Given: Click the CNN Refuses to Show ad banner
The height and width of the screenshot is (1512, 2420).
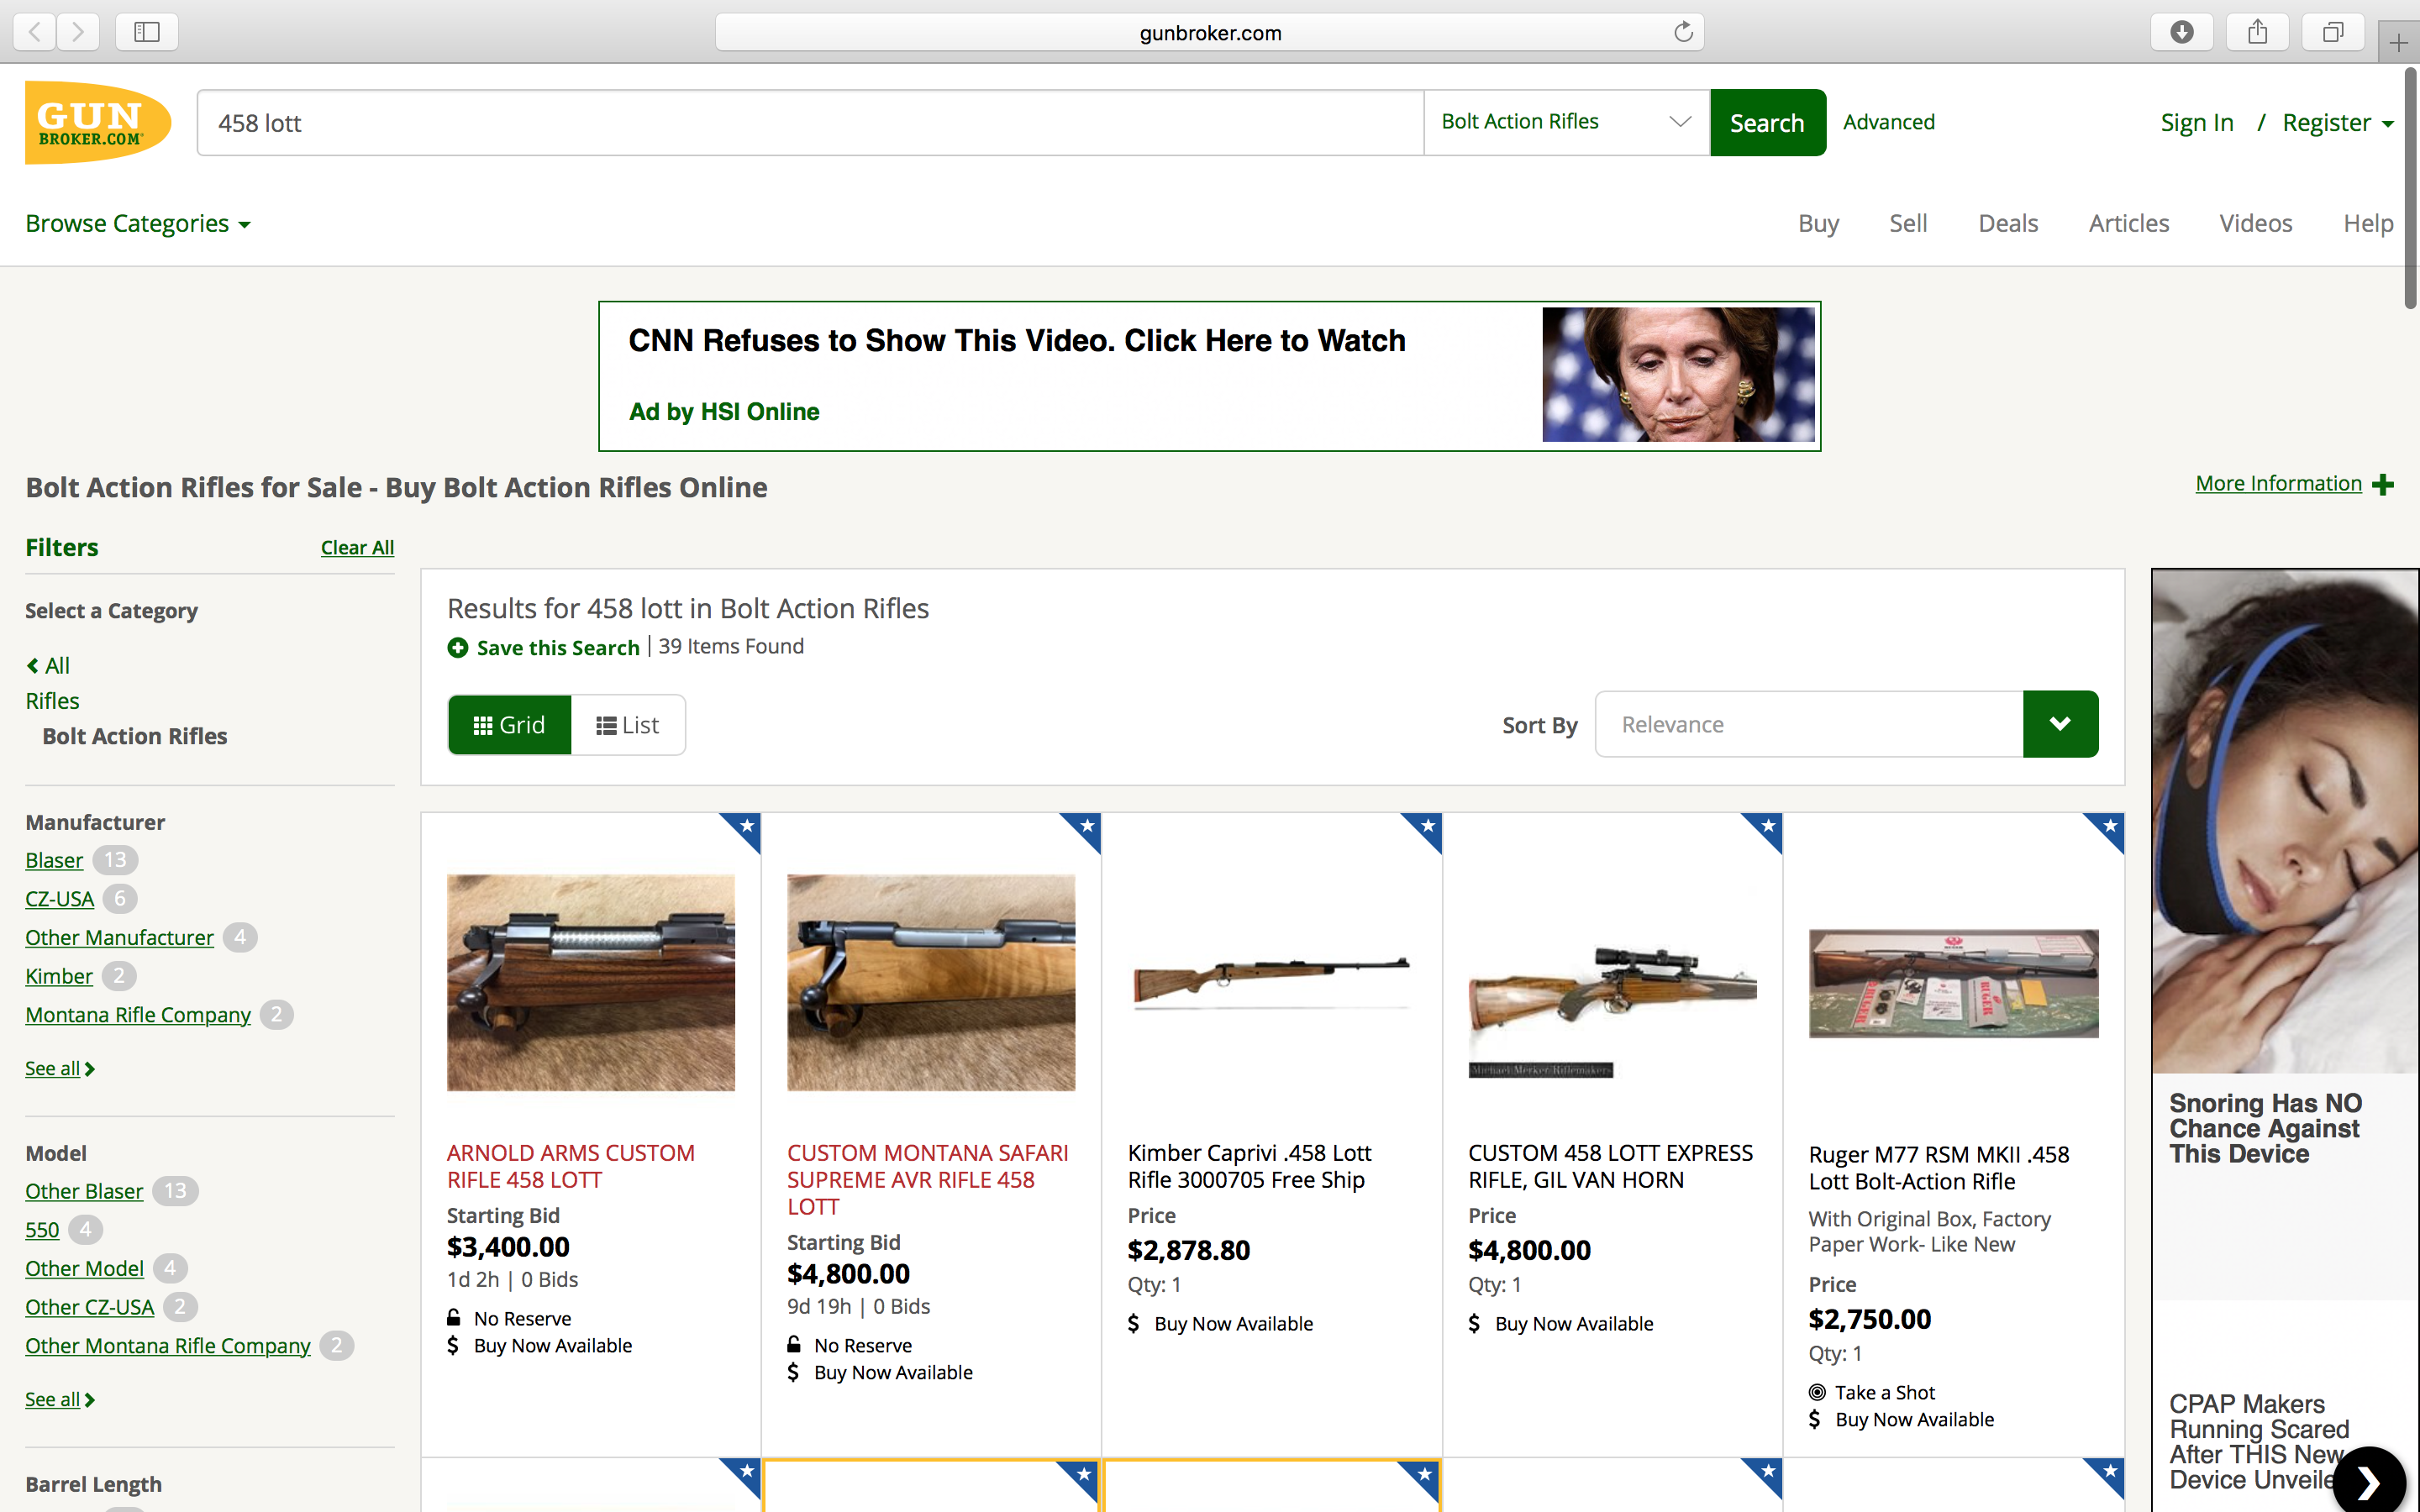Looking at the screenshot, I should click(1209, 376).
